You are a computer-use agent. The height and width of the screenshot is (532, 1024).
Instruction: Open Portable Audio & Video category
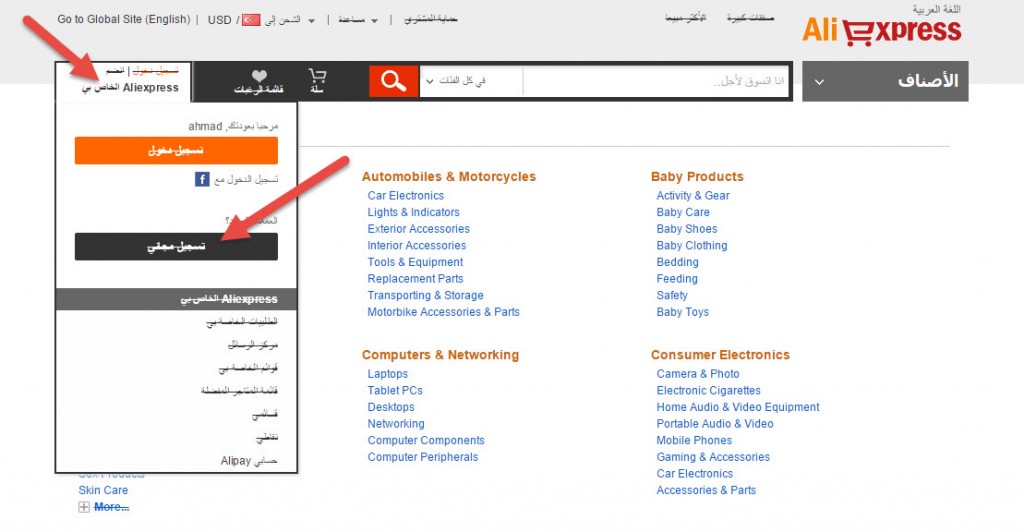(x=715, y=424)
